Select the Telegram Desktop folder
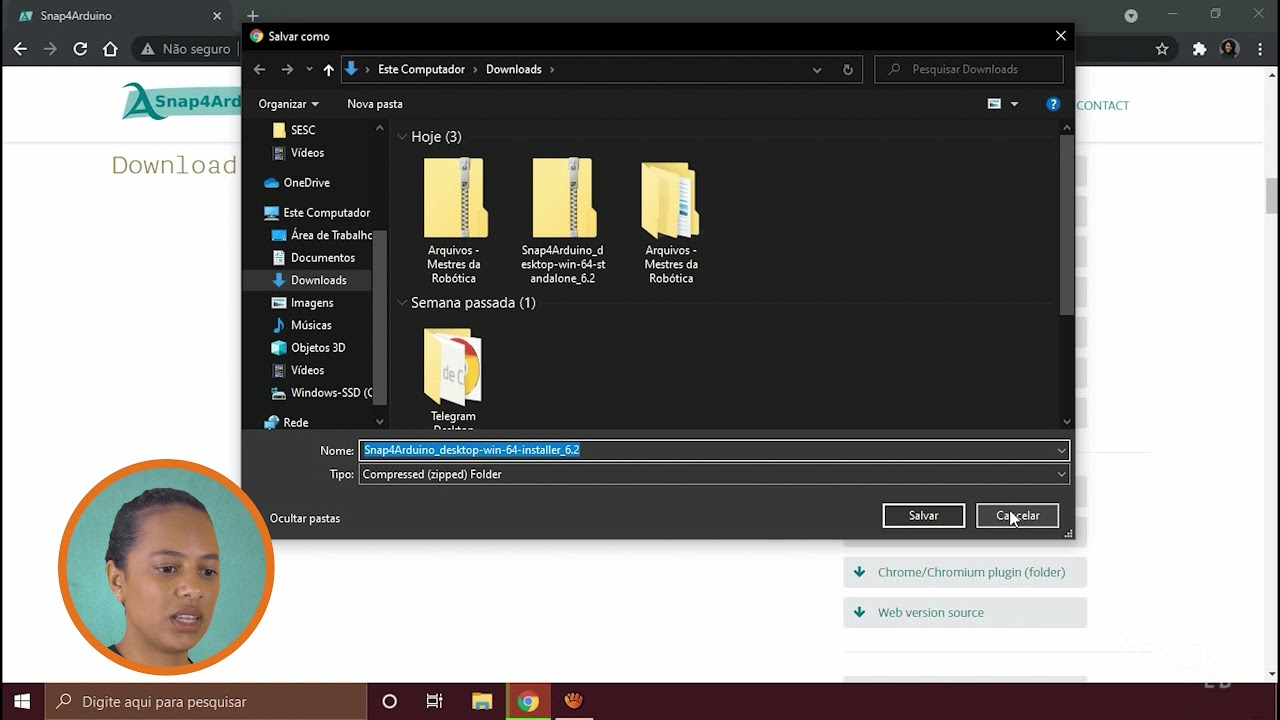 click(x=453, y=378)
